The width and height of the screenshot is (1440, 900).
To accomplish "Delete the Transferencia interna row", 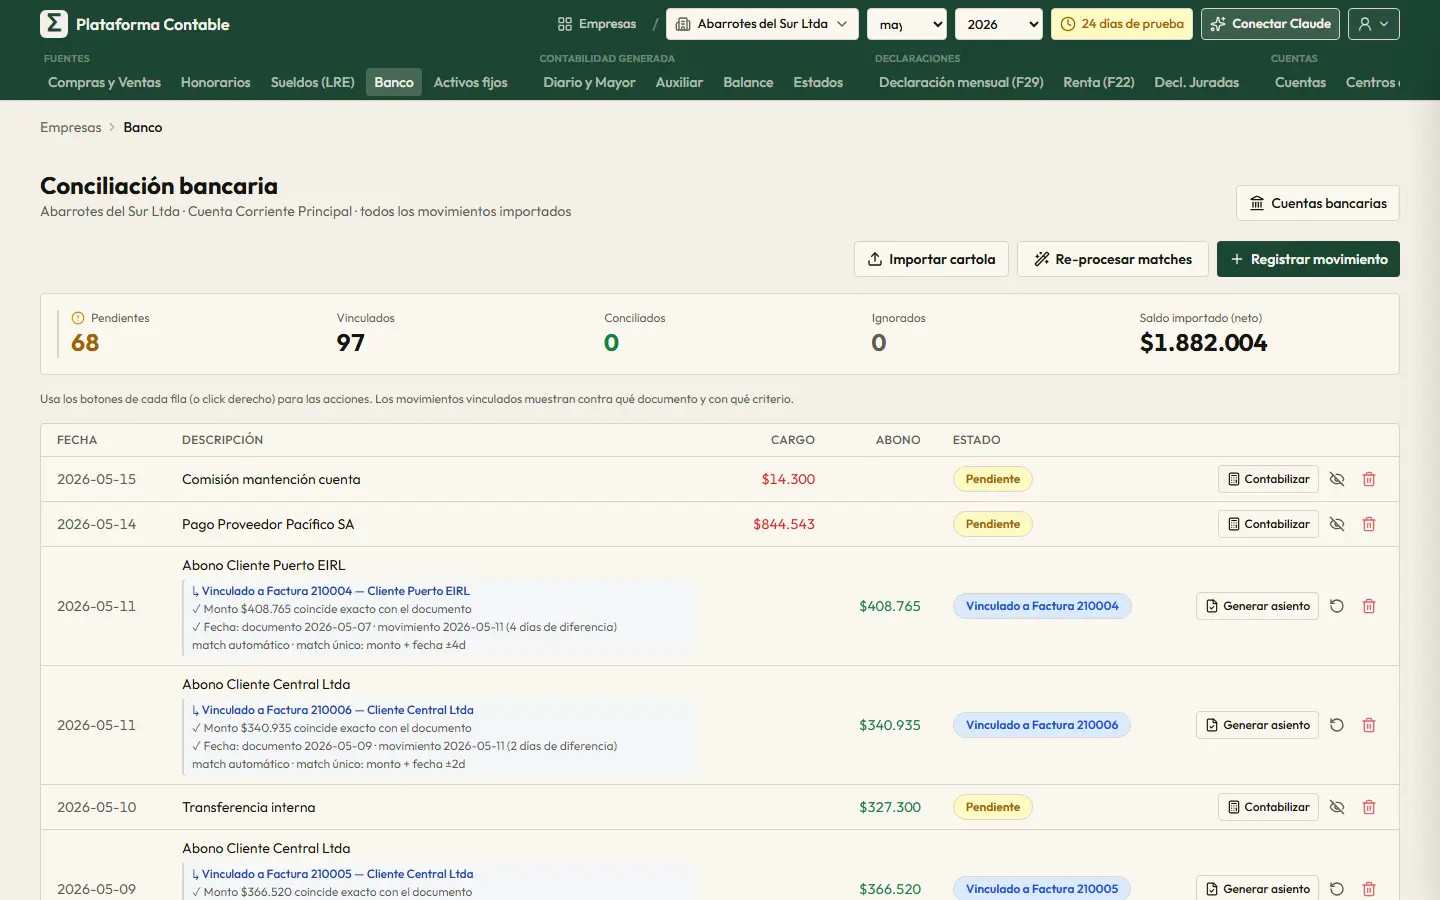I will [1369, 807].
